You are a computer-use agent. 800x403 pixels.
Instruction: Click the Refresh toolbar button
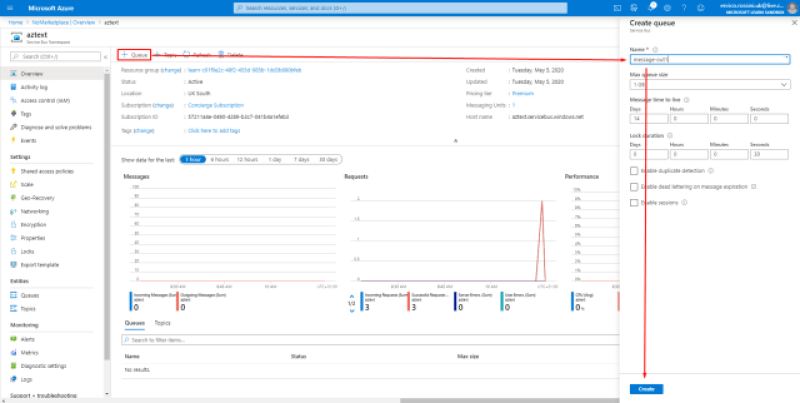point(196,55)
